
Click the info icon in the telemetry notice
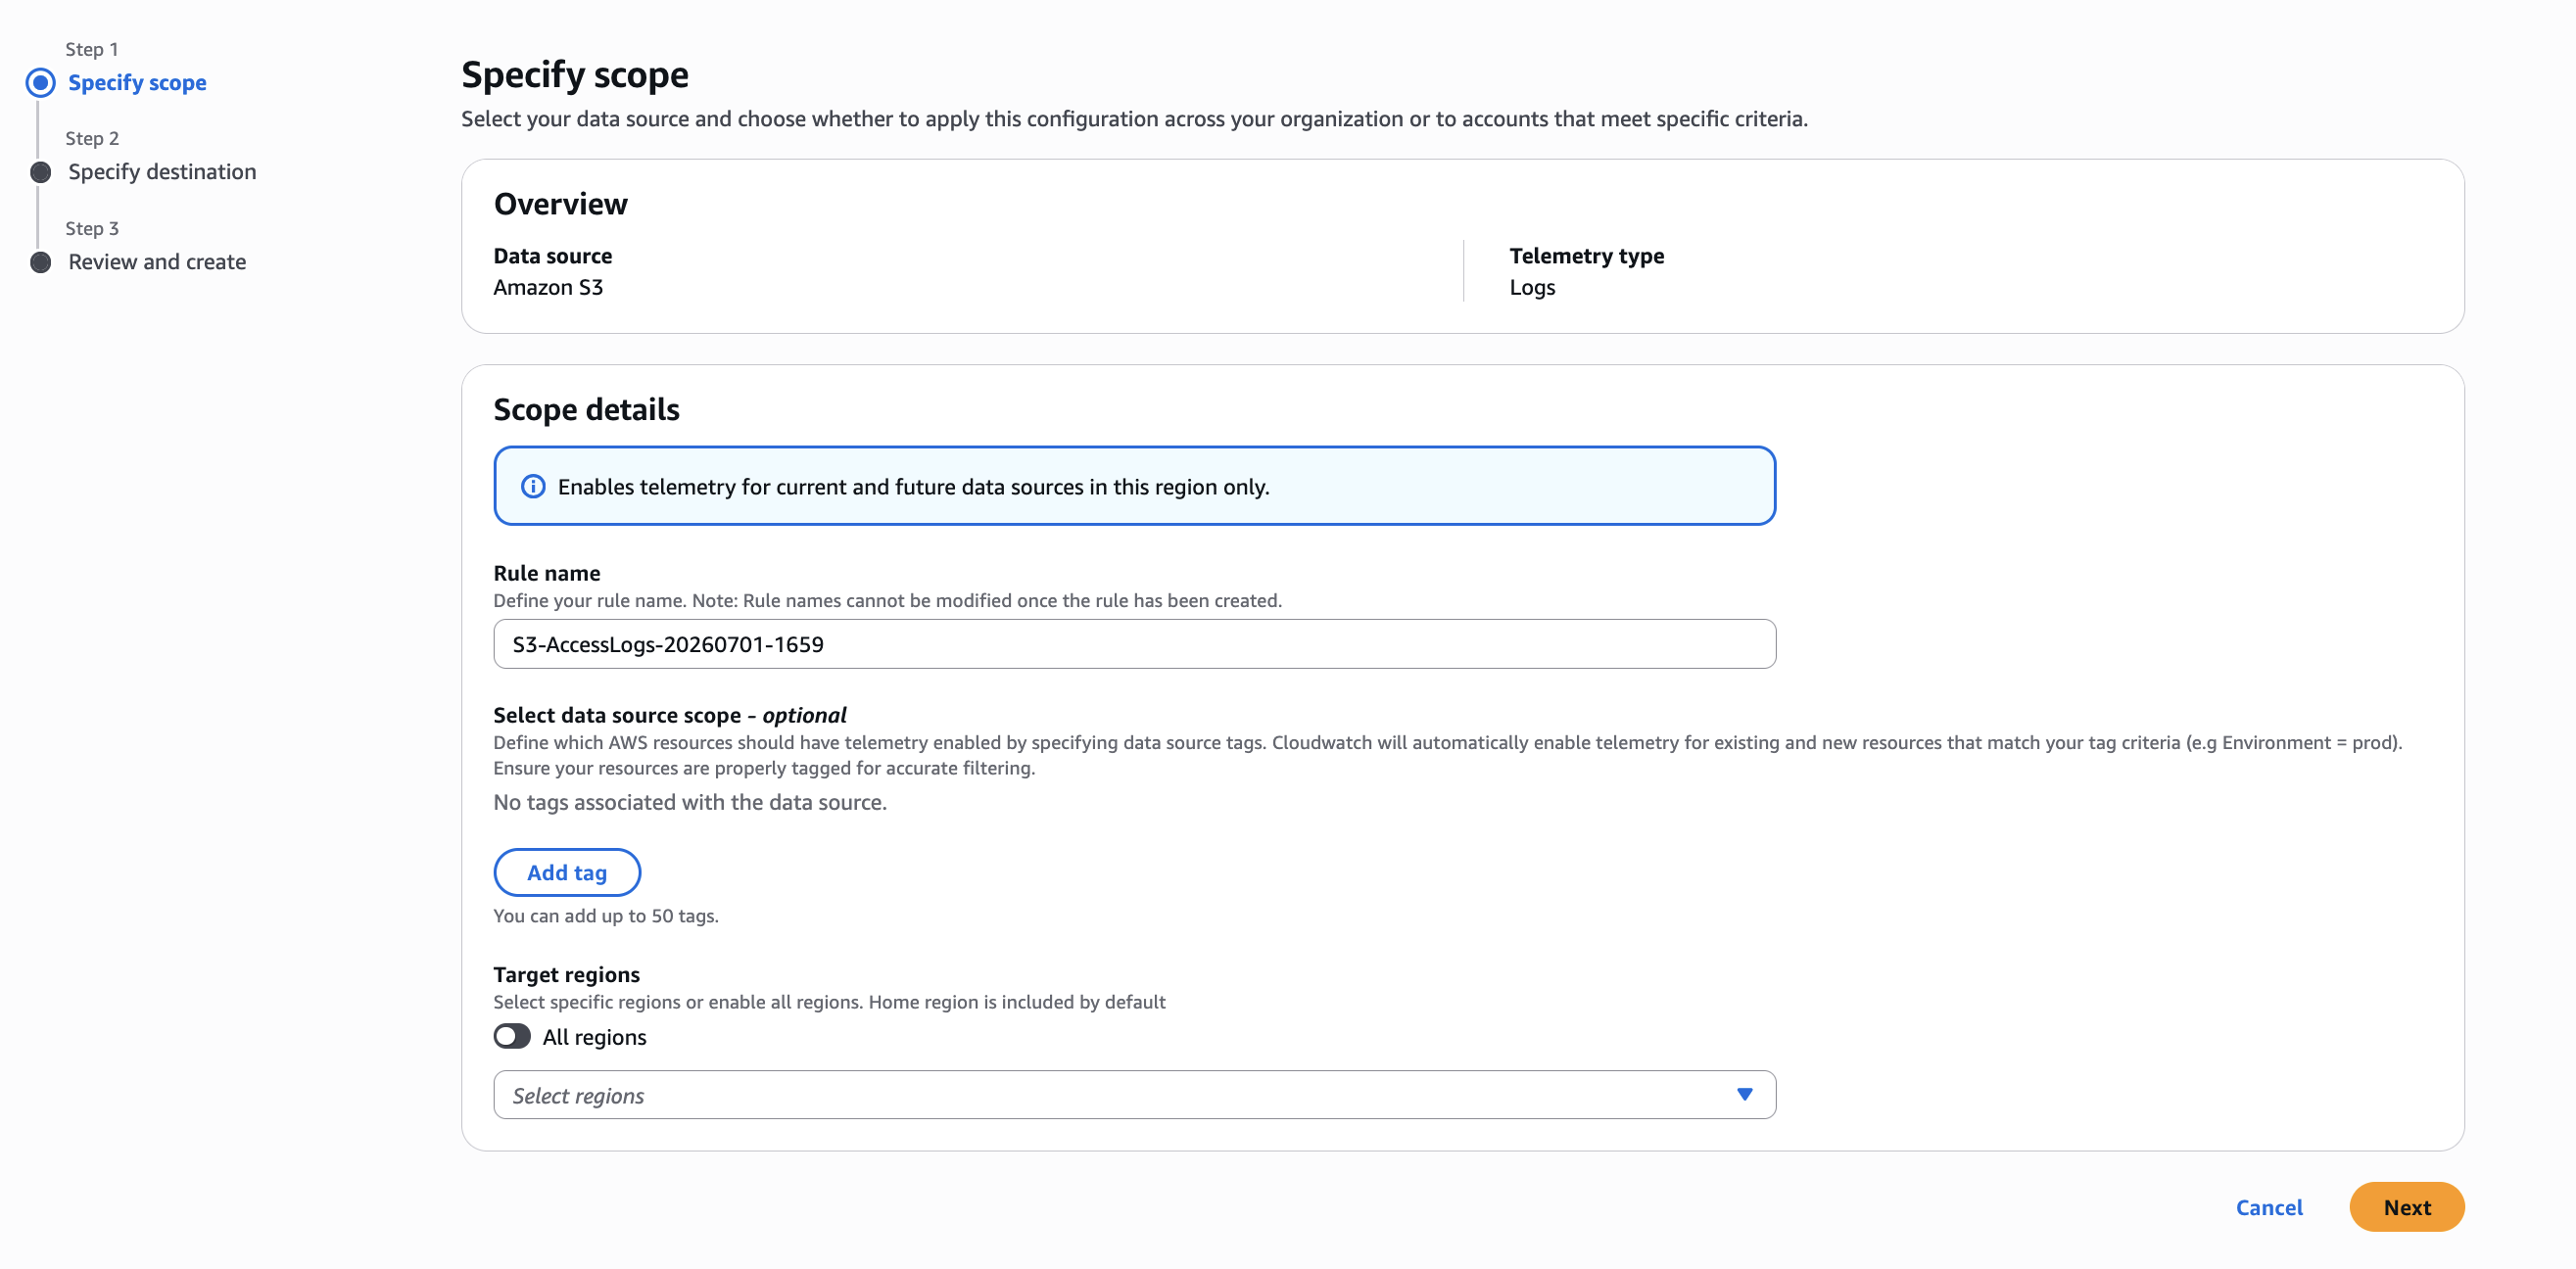(x=533, y=487)
